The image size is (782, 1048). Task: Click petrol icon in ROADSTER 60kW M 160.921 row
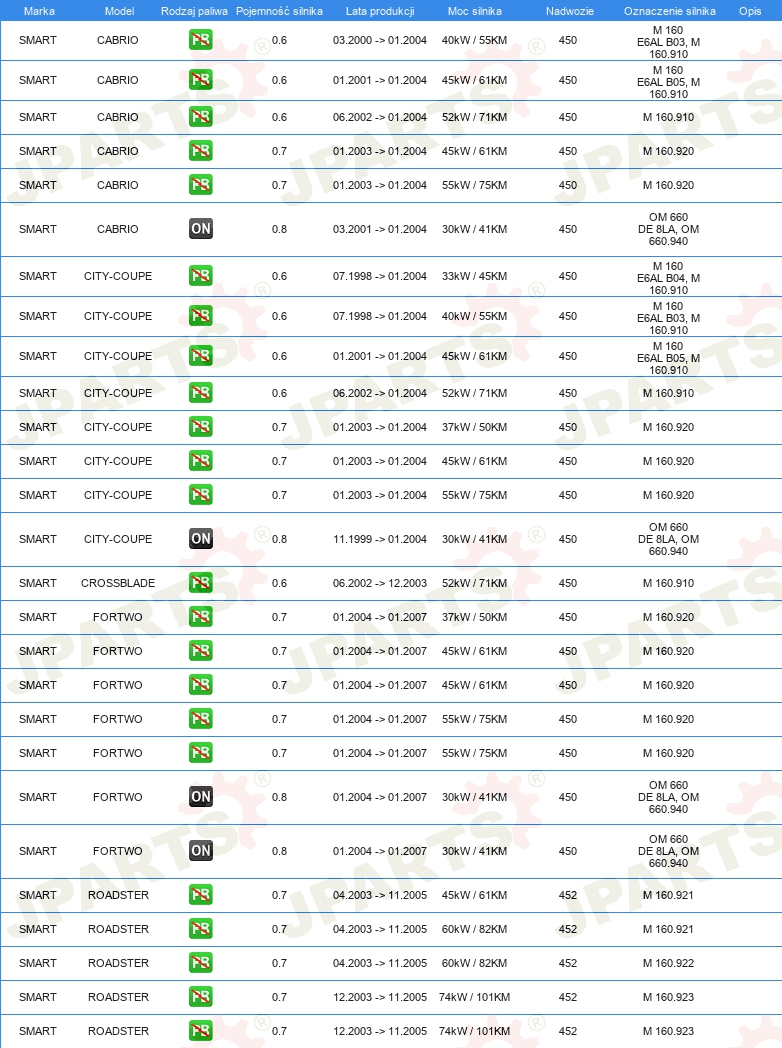tap(201, 929)
